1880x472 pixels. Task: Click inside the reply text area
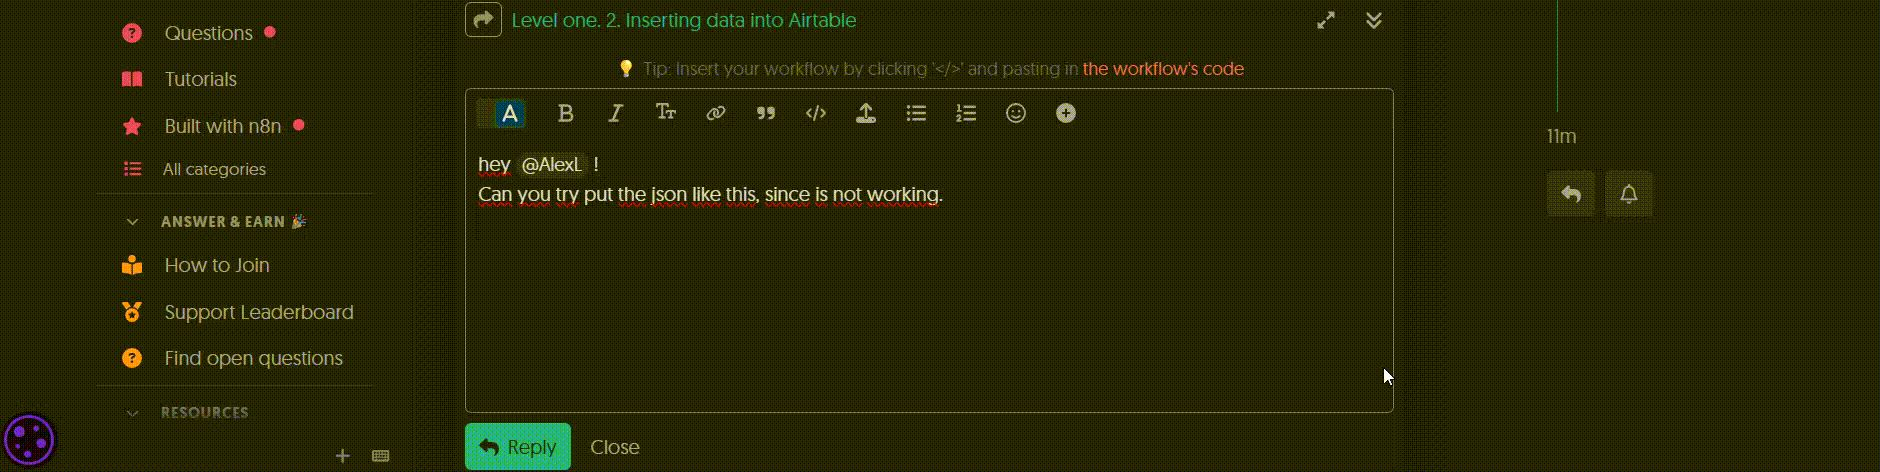click(x=929, y=275)
